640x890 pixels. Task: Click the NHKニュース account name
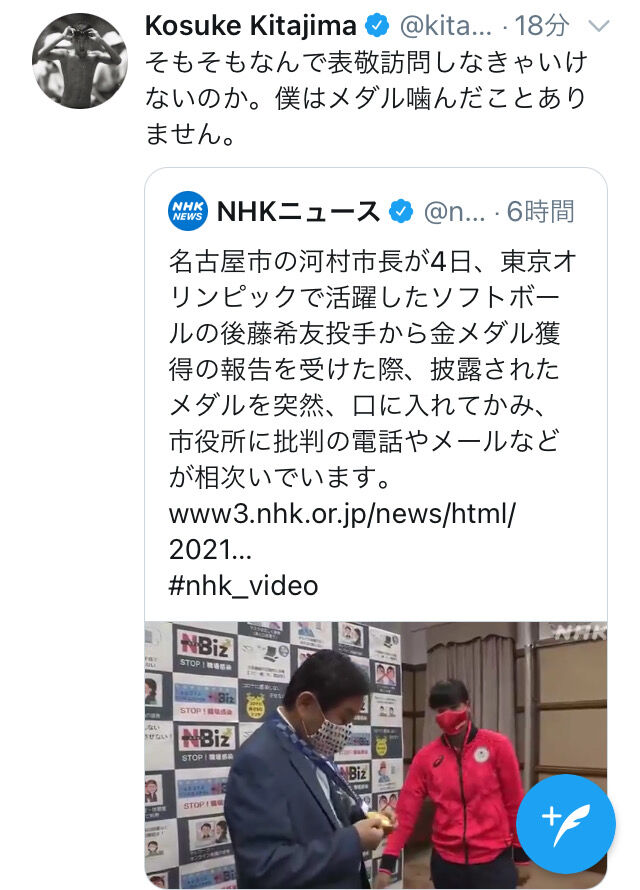coord(298,212)
